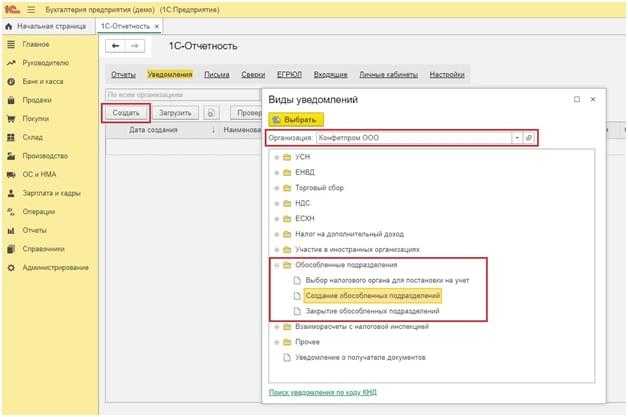628x417 pixels.
Task: Click the 1C logo icon
Action: tap(12, 9)
